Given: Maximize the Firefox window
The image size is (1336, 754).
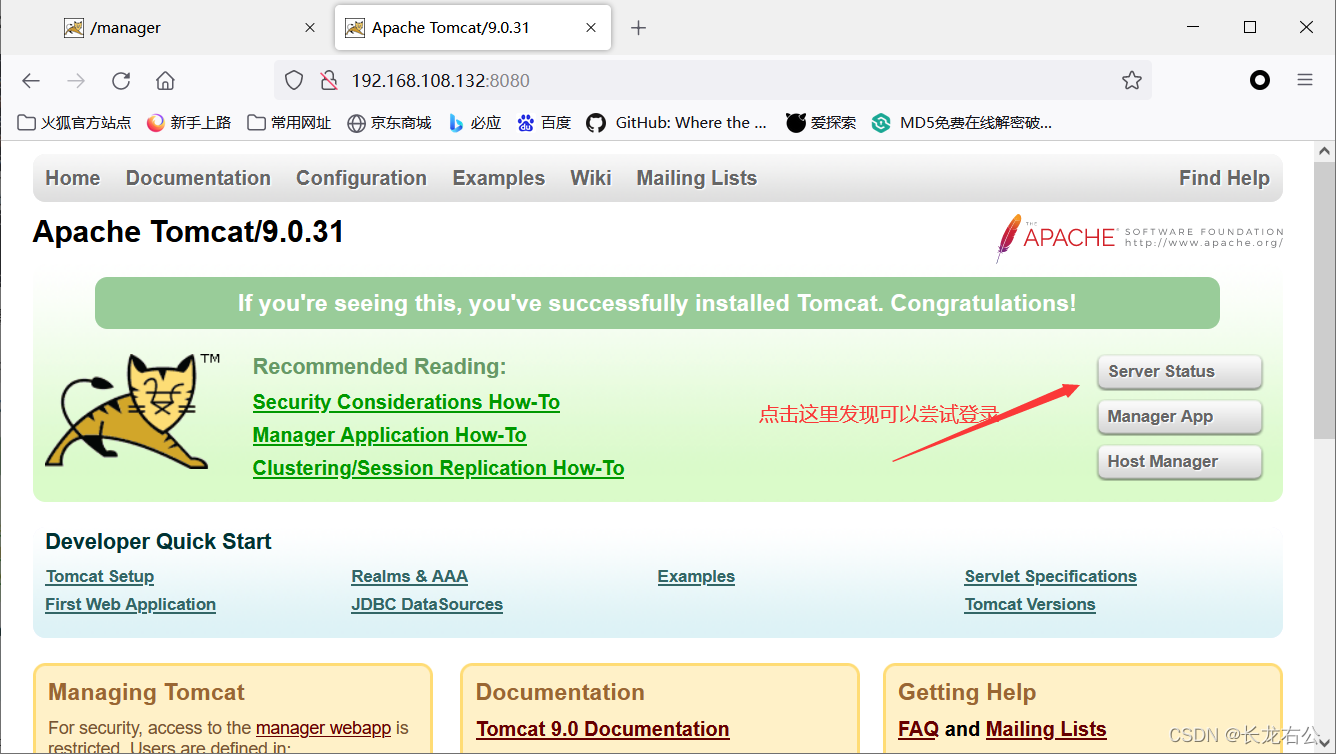Looking at the screenshot, I should click(x=1249, y=28).
